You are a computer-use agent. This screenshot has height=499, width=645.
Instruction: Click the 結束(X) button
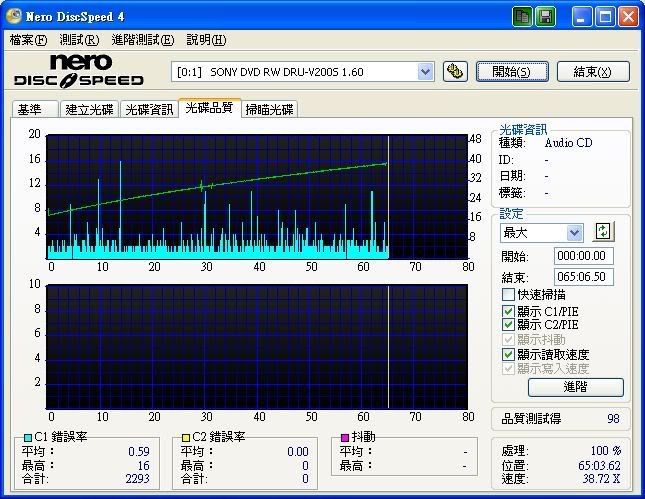593,72
